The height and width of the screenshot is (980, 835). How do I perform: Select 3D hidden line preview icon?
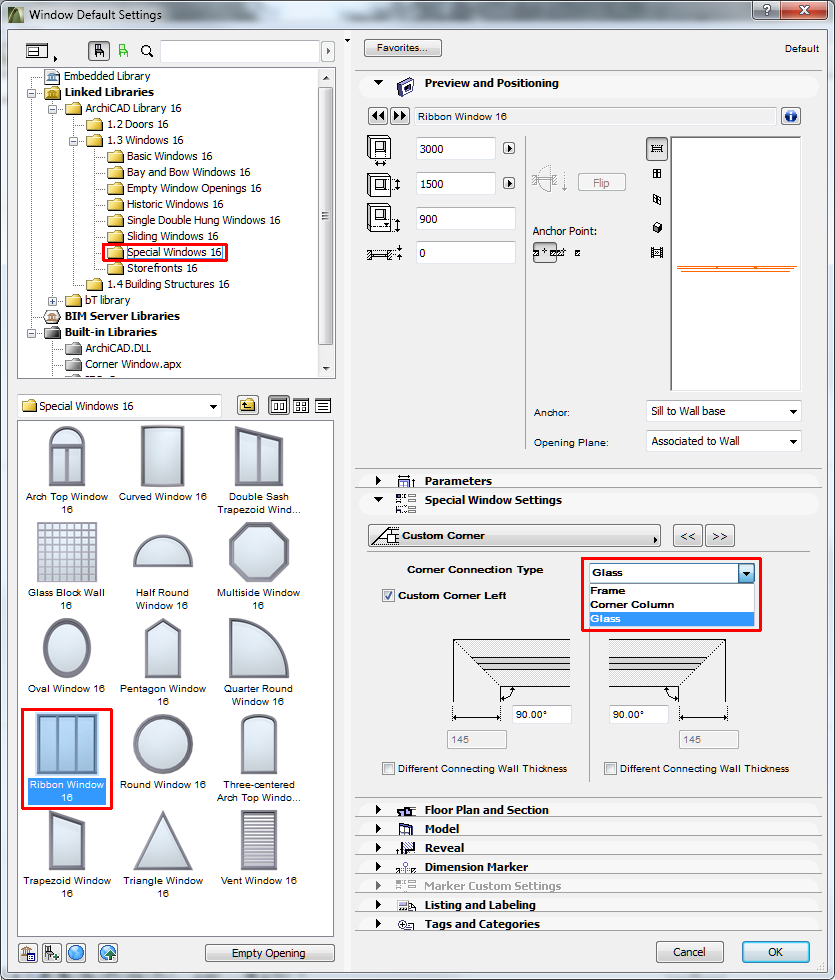click(x=657, y=200)
